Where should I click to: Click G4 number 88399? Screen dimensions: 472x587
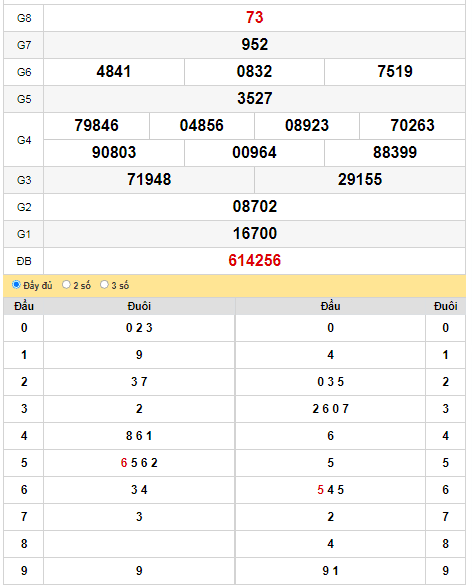coord(395,152)
